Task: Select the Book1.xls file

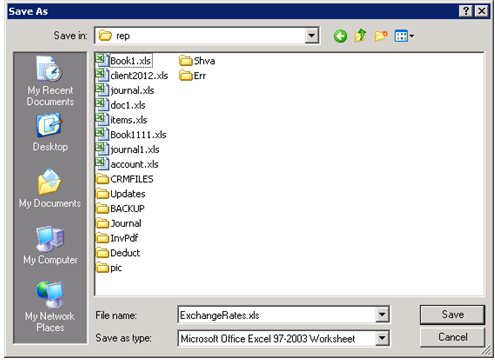Action: [x=124, y=61]
